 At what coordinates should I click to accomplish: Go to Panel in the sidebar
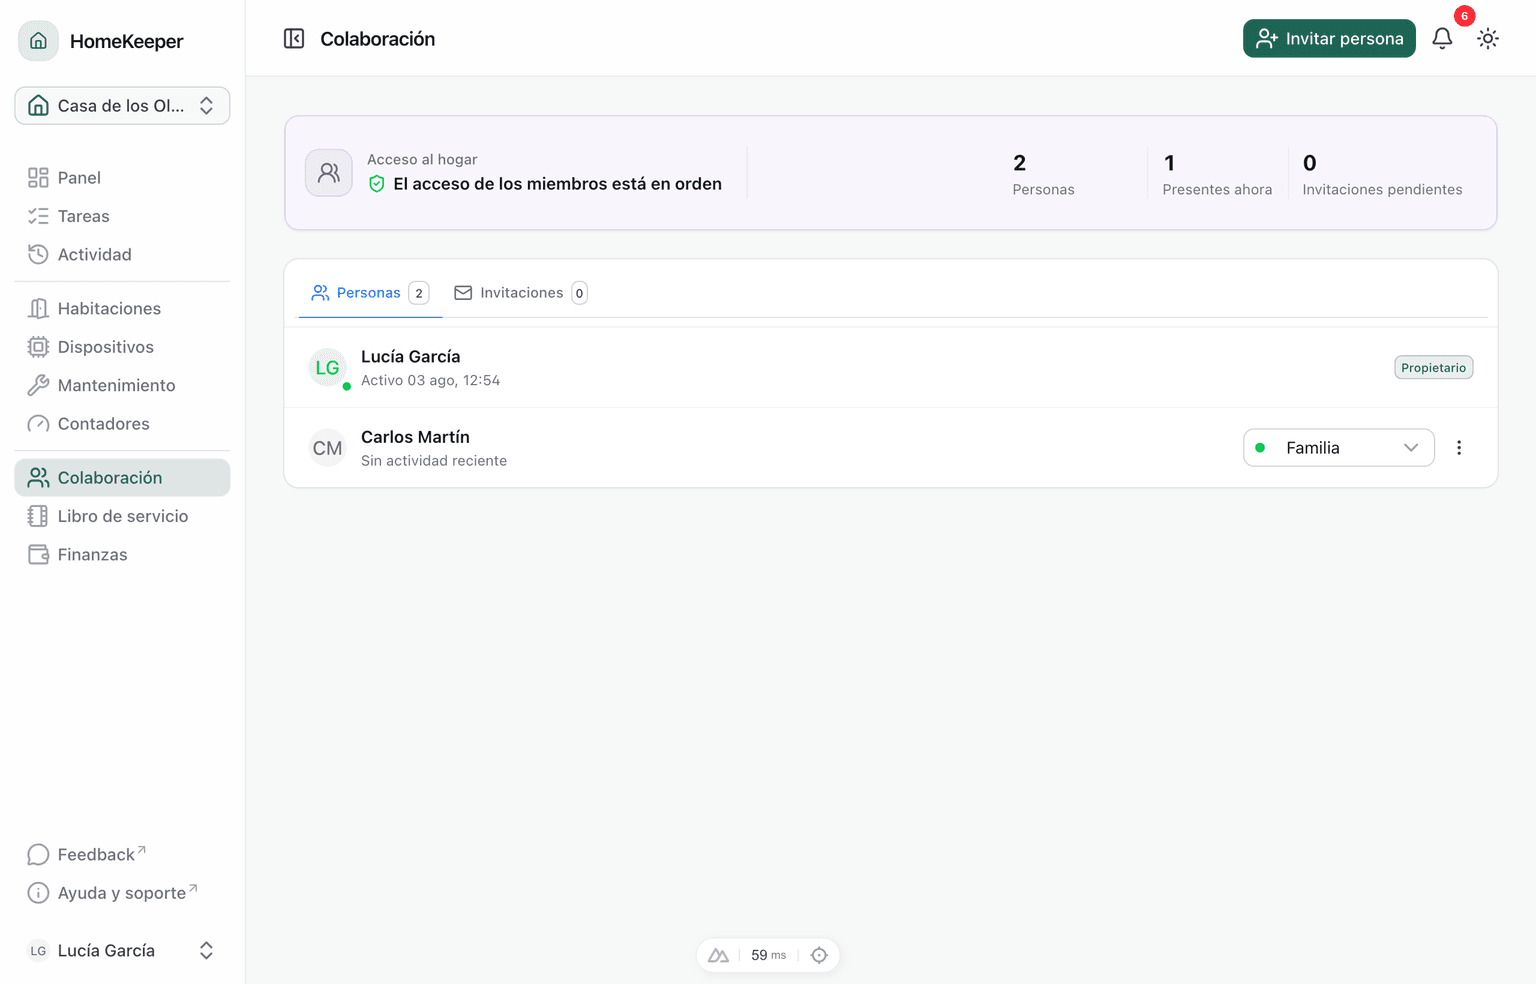pyautogui.click(x=122, y=178)
